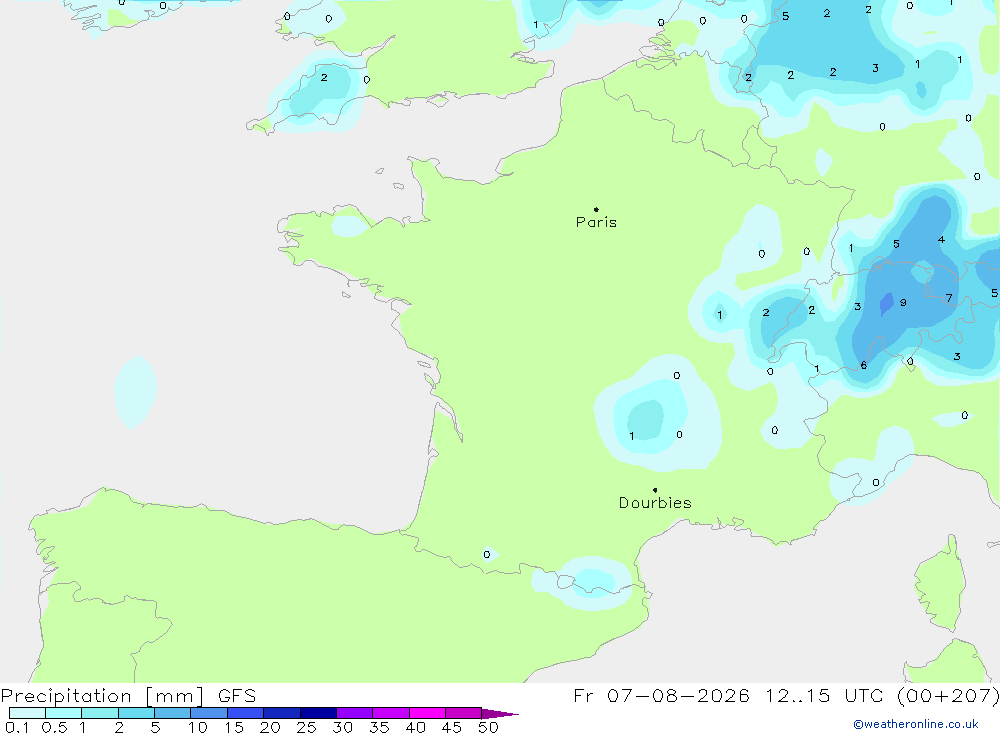
Task: Click the 'Precipitation [mm]' title text
Action: [102, 696]
